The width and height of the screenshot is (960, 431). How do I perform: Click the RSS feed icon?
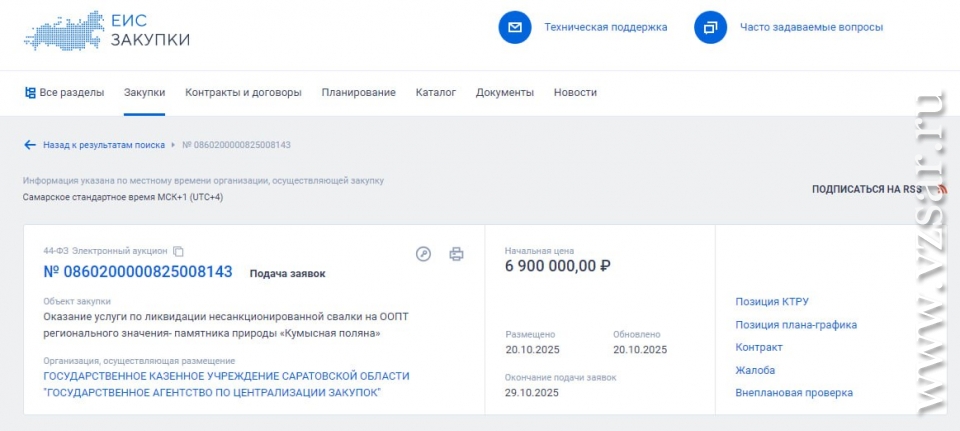coord(941,188)
